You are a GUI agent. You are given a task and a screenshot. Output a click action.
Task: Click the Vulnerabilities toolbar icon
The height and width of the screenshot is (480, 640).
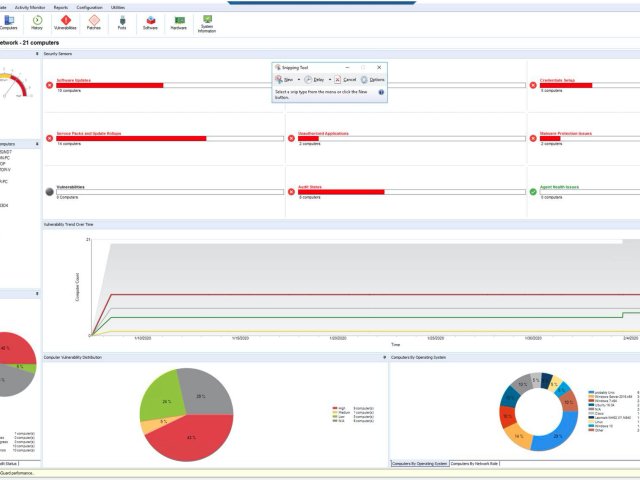(x=65, y=21)
